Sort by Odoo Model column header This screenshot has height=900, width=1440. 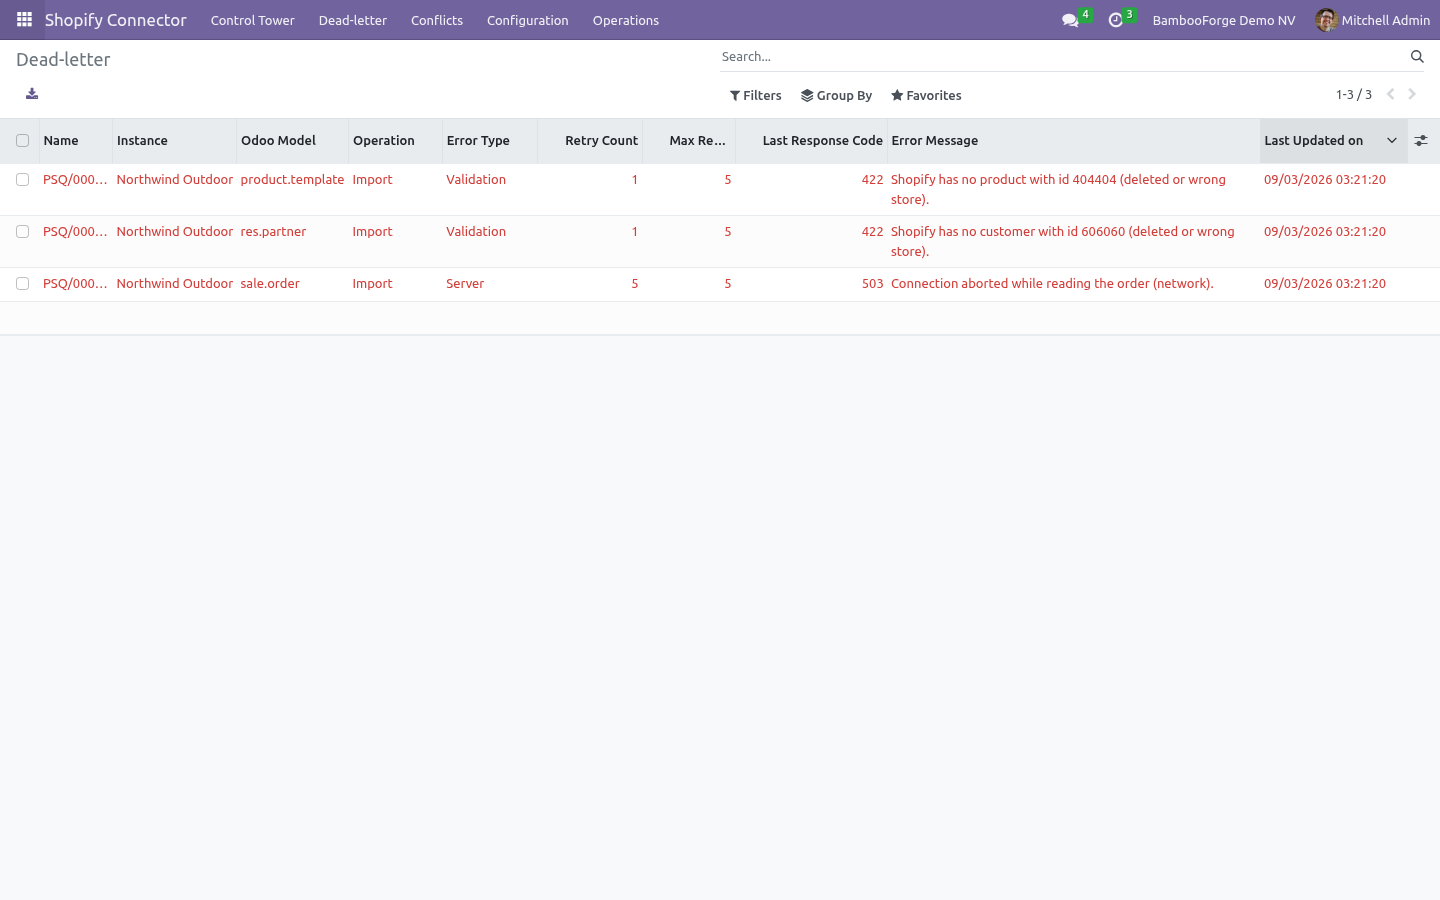293,141
